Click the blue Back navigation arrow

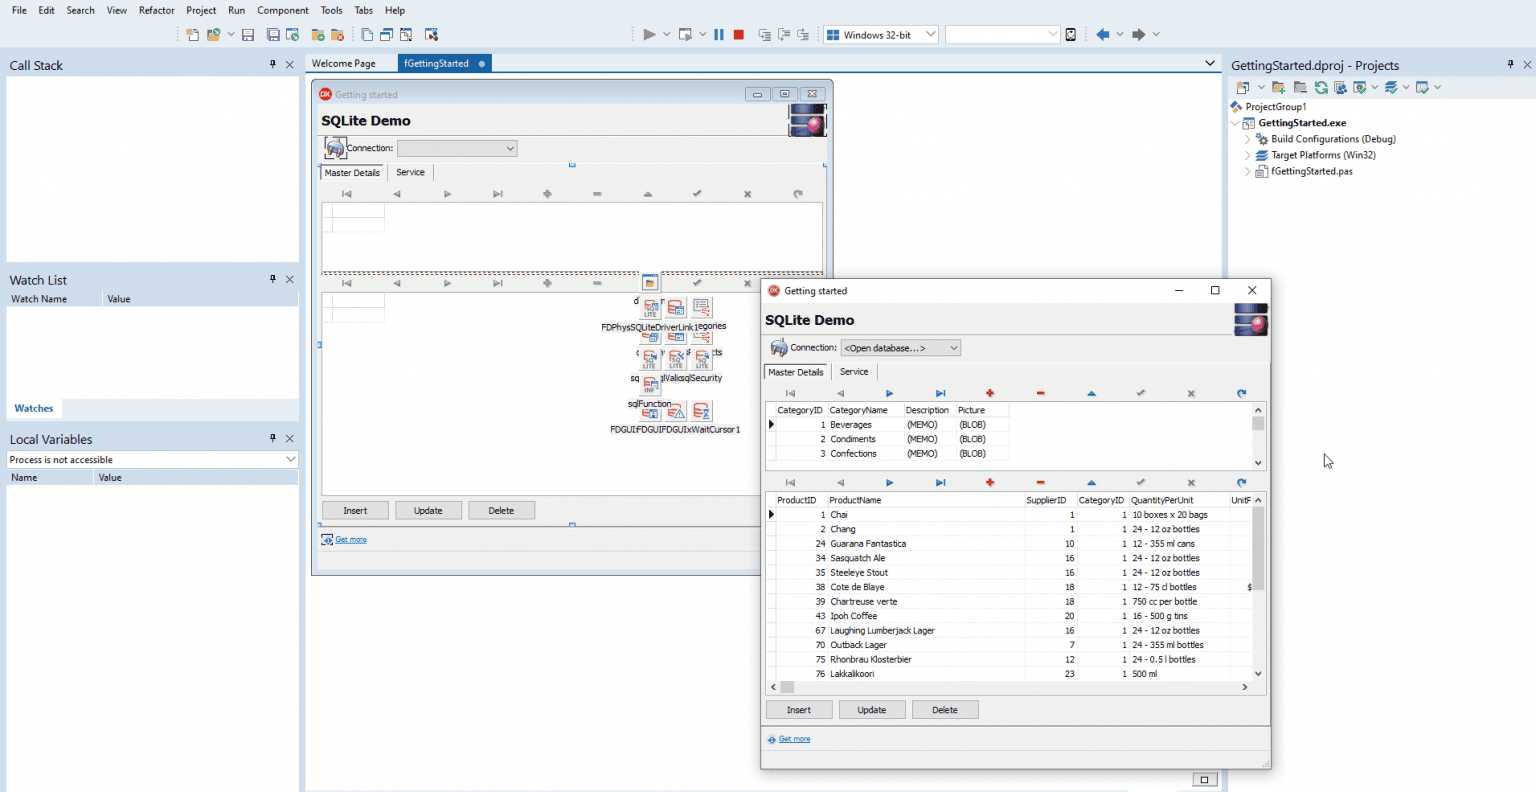[1103, 35]
